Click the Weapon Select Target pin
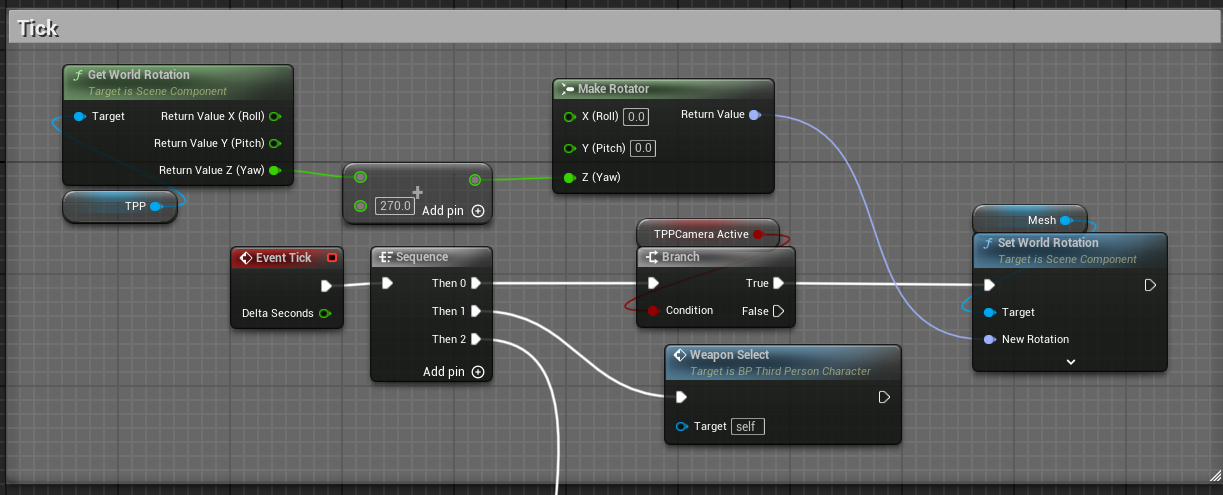This screenshot has width=1223, height=495. (x=682, y=426)
